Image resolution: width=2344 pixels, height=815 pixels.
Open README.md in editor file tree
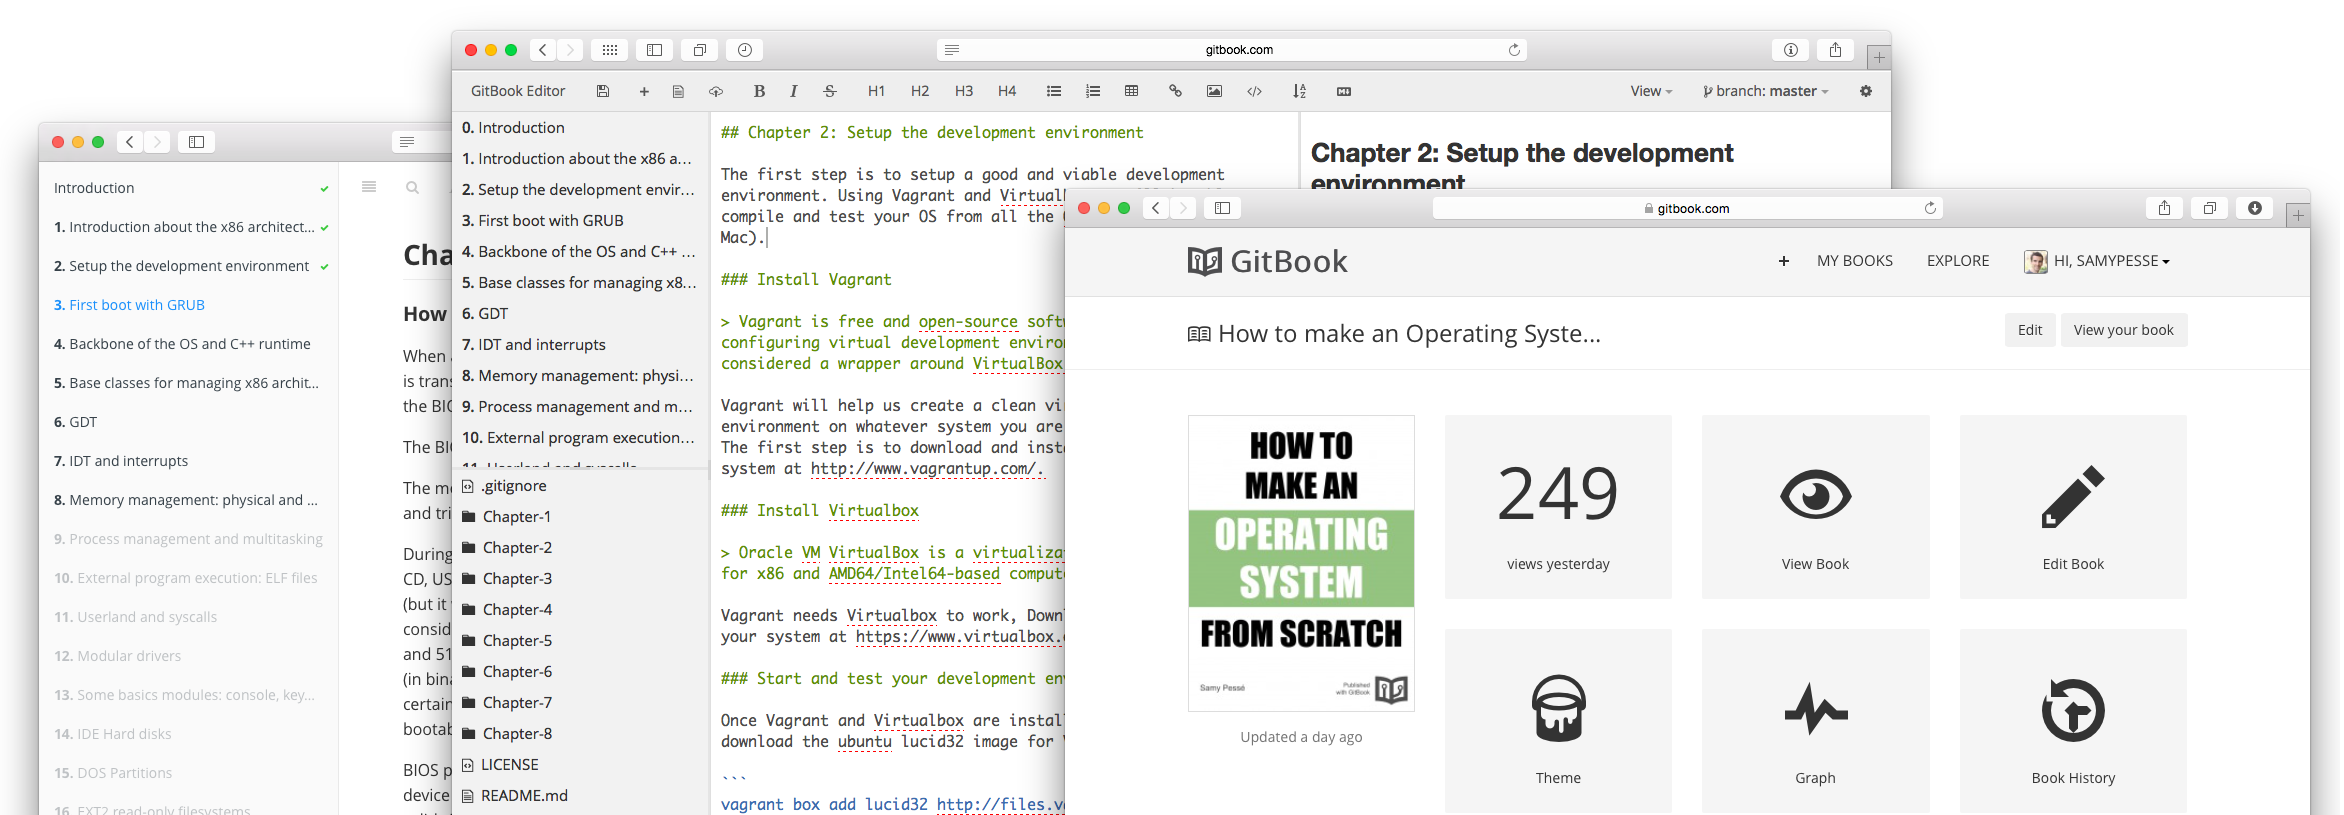[x=515, y=796]
